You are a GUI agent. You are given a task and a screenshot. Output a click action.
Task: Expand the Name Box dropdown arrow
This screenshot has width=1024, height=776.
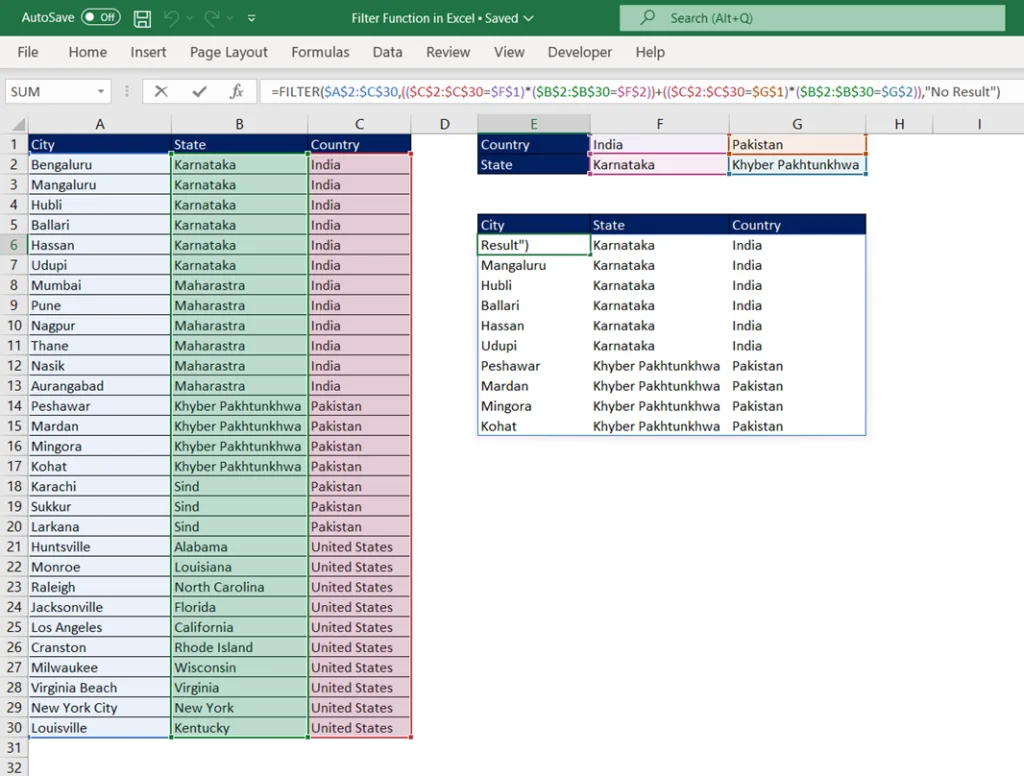[101, 91]
